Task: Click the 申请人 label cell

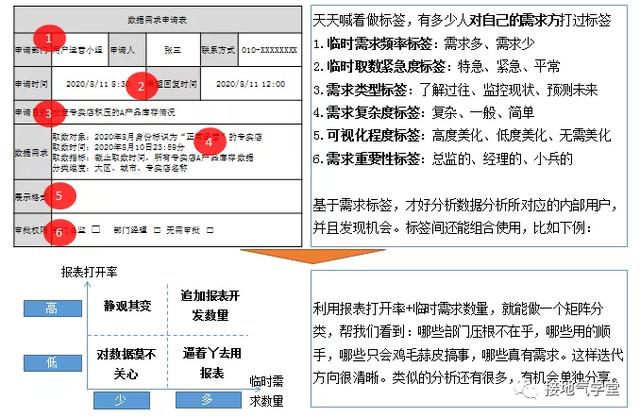Action: pyautogui.click(x=127, y=50)
